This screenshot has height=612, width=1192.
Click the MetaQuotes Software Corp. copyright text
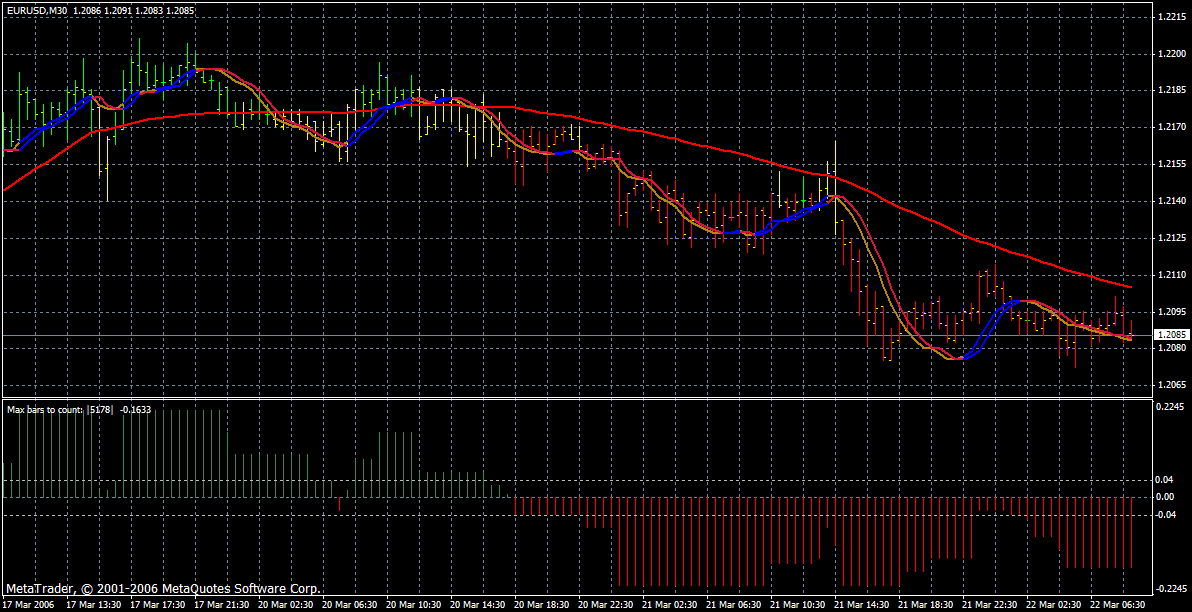pyautogui.click(x=163, y=589)
